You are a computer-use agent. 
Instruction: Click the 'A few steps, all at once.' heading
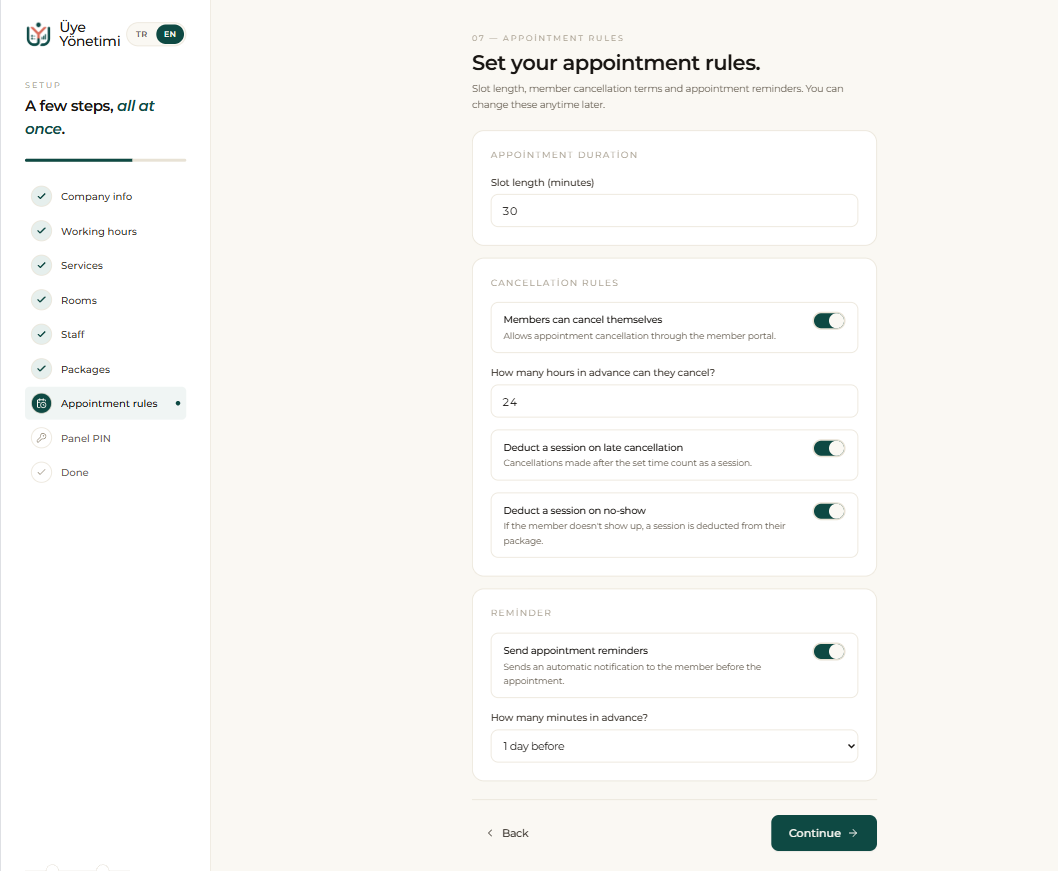click(90, 117)
